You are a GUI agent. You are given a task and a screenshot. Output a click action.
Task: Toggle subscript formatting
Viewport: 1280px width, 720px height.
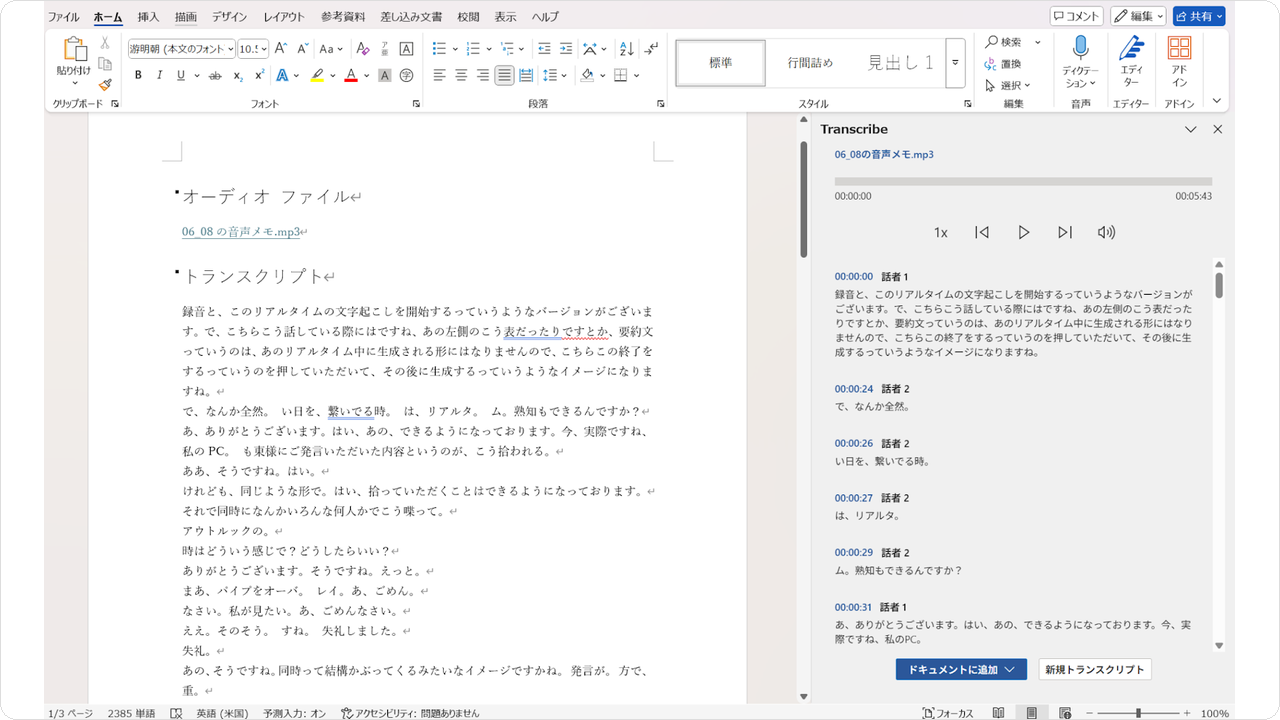click(x=238, y=75)
